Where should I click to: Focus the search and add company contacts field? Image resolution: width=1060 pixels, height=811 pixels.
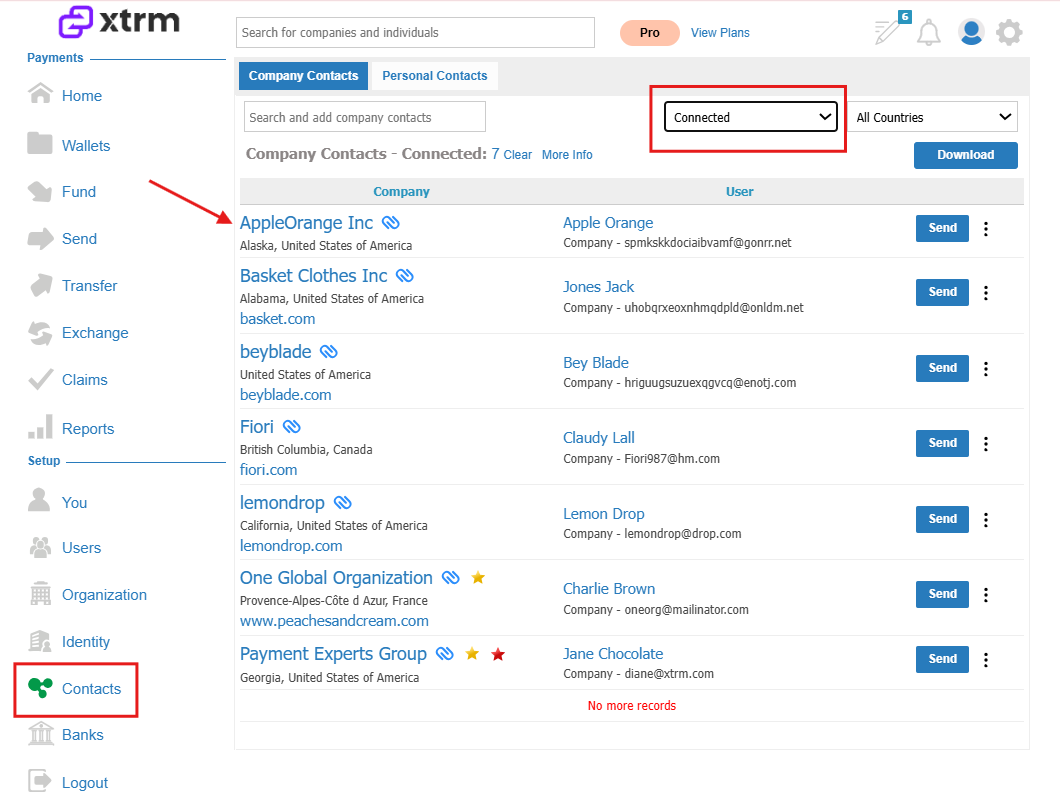[x=364, y=117]
